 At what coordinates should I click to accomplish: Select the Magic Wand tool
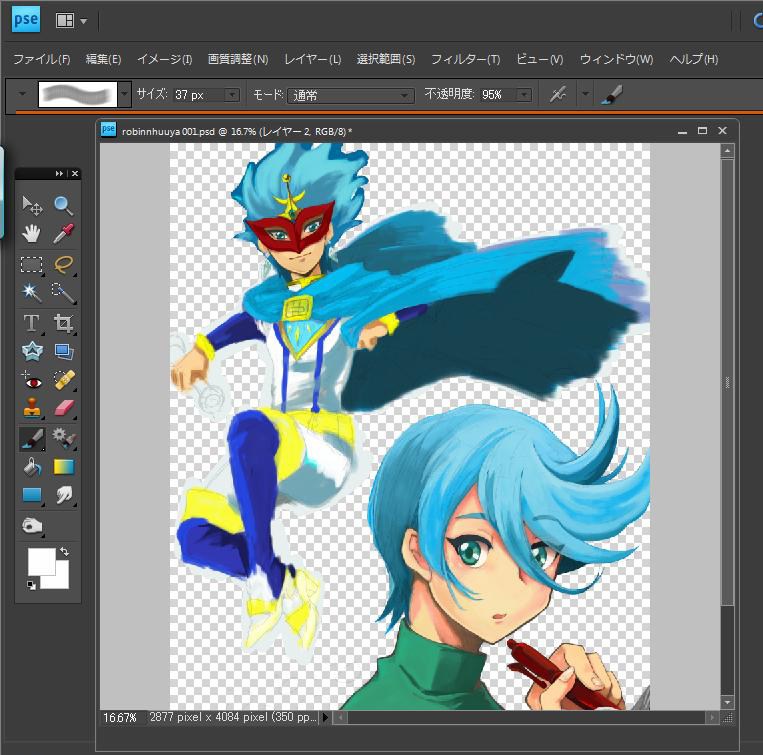tap(32, 293)
